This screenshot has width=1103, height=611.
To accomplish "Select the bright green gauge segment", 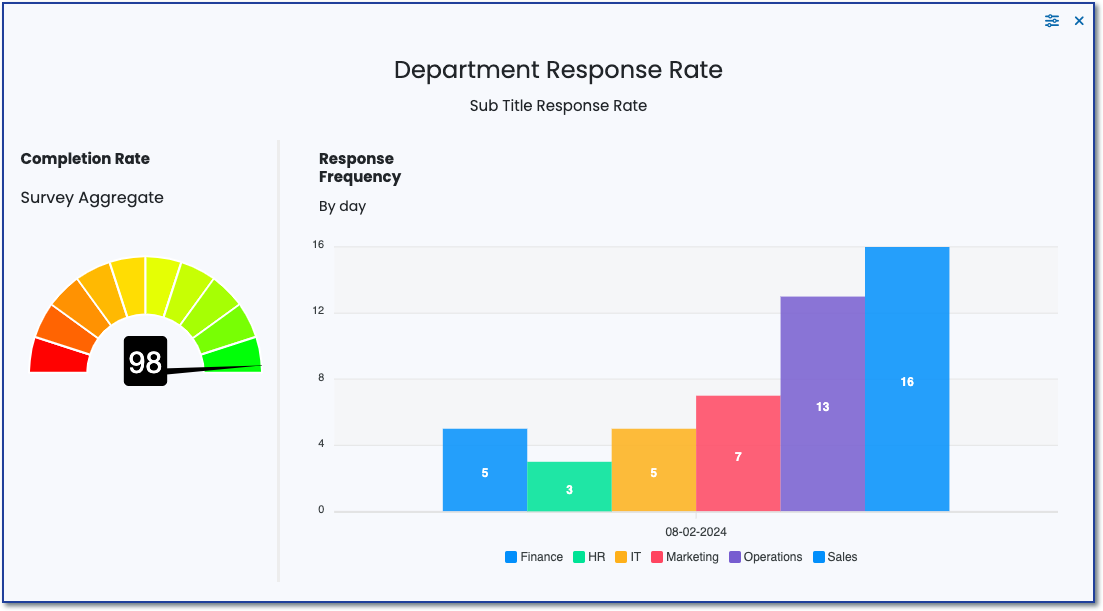I will (232, 353).
